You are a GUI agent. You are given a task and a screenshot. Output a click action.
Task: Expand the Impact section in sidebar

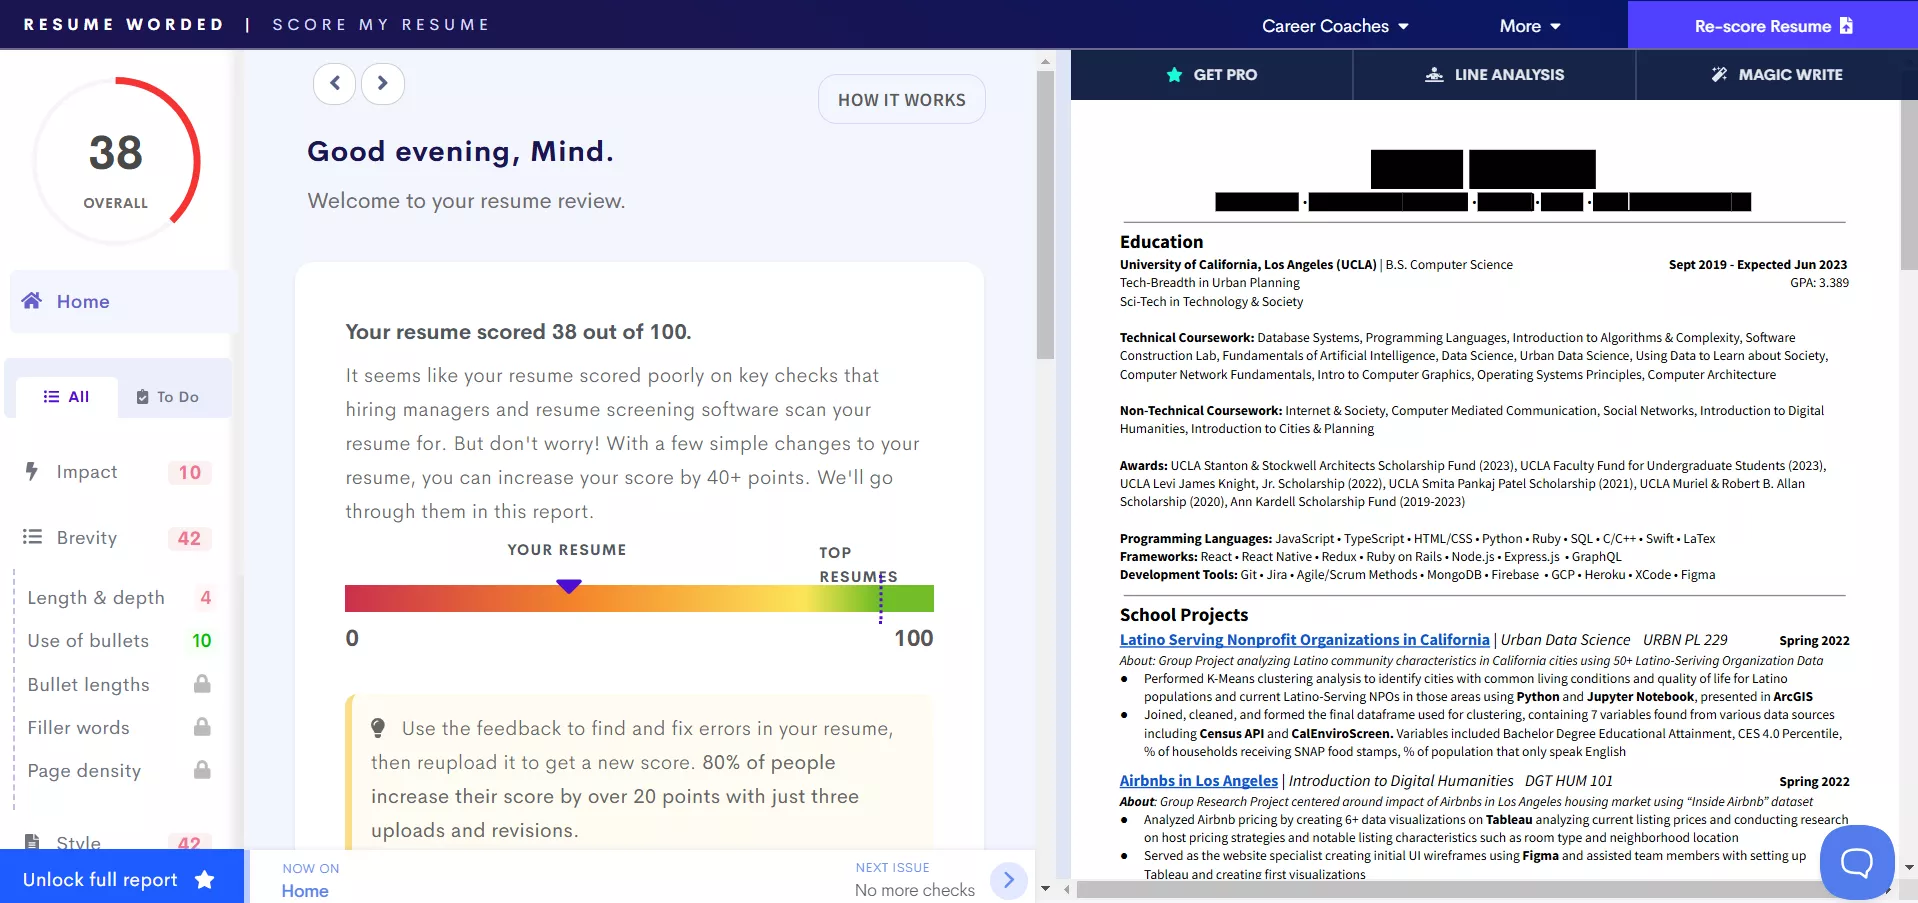point(87,472)
